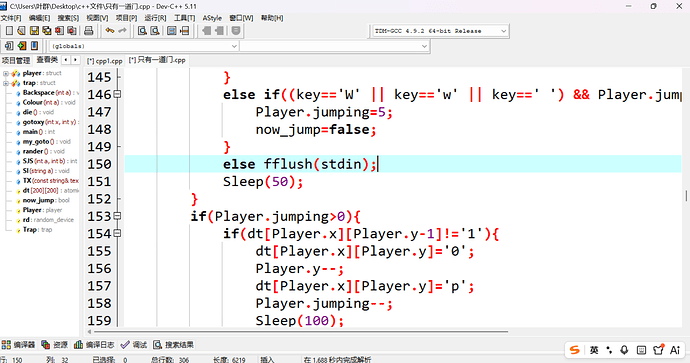
Task: Click the Save All toolbar icon
Action: pyautogui.click(x=46, y=30)
